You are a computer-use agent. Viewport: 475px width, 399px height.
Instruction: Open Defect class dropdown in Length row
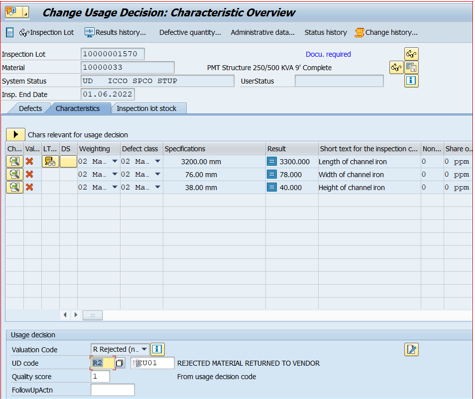click(x=158, y=161)
